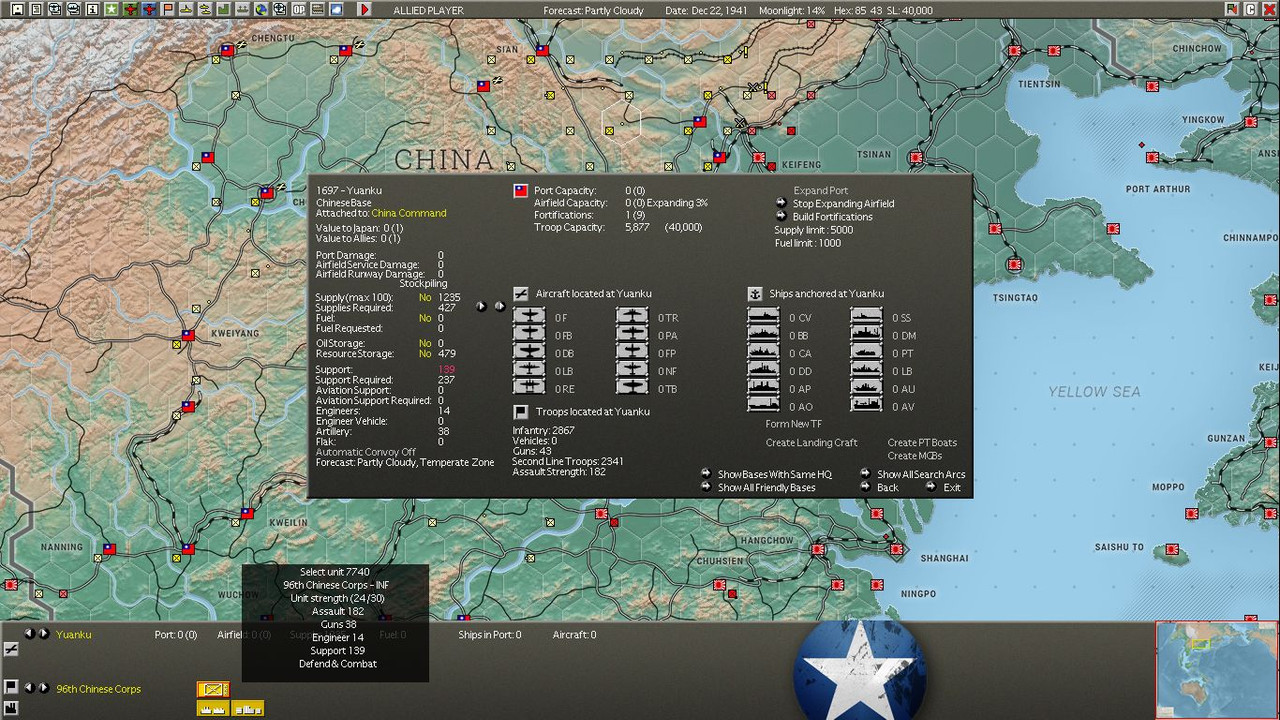Open the 'OP' toolbar icon
Viewport: 1280px width, 720px height.
pos(298,9)
